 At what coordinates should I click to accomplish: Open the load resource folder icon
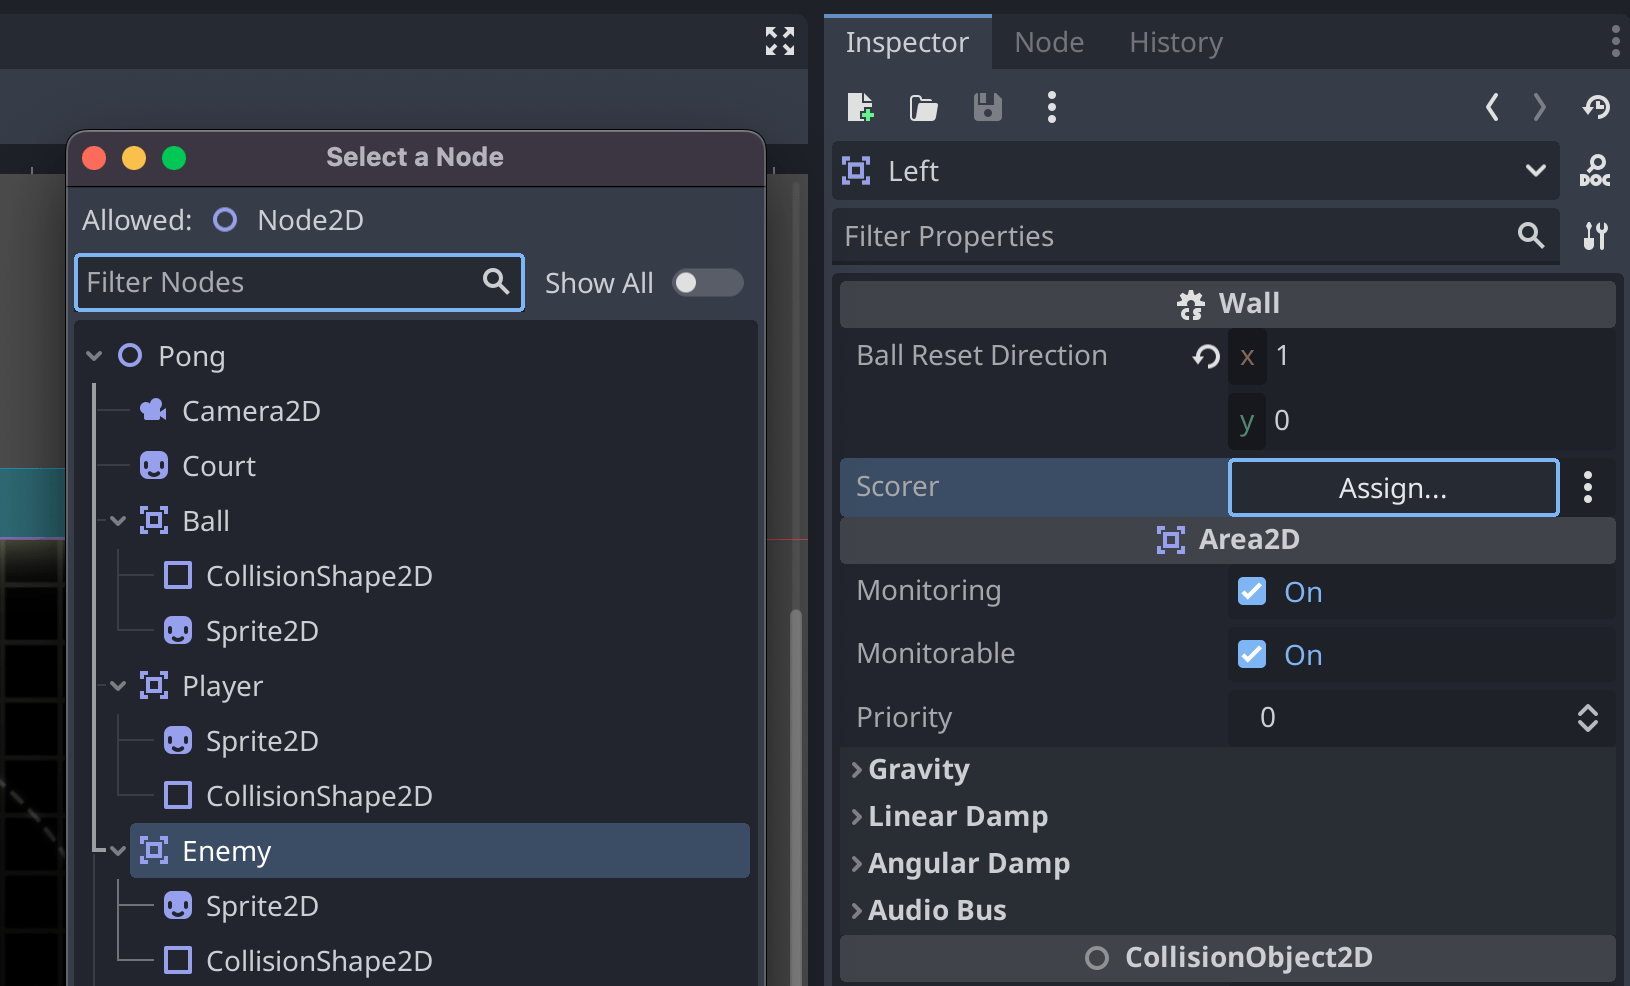pyautogui.click(x=923, y=107)
